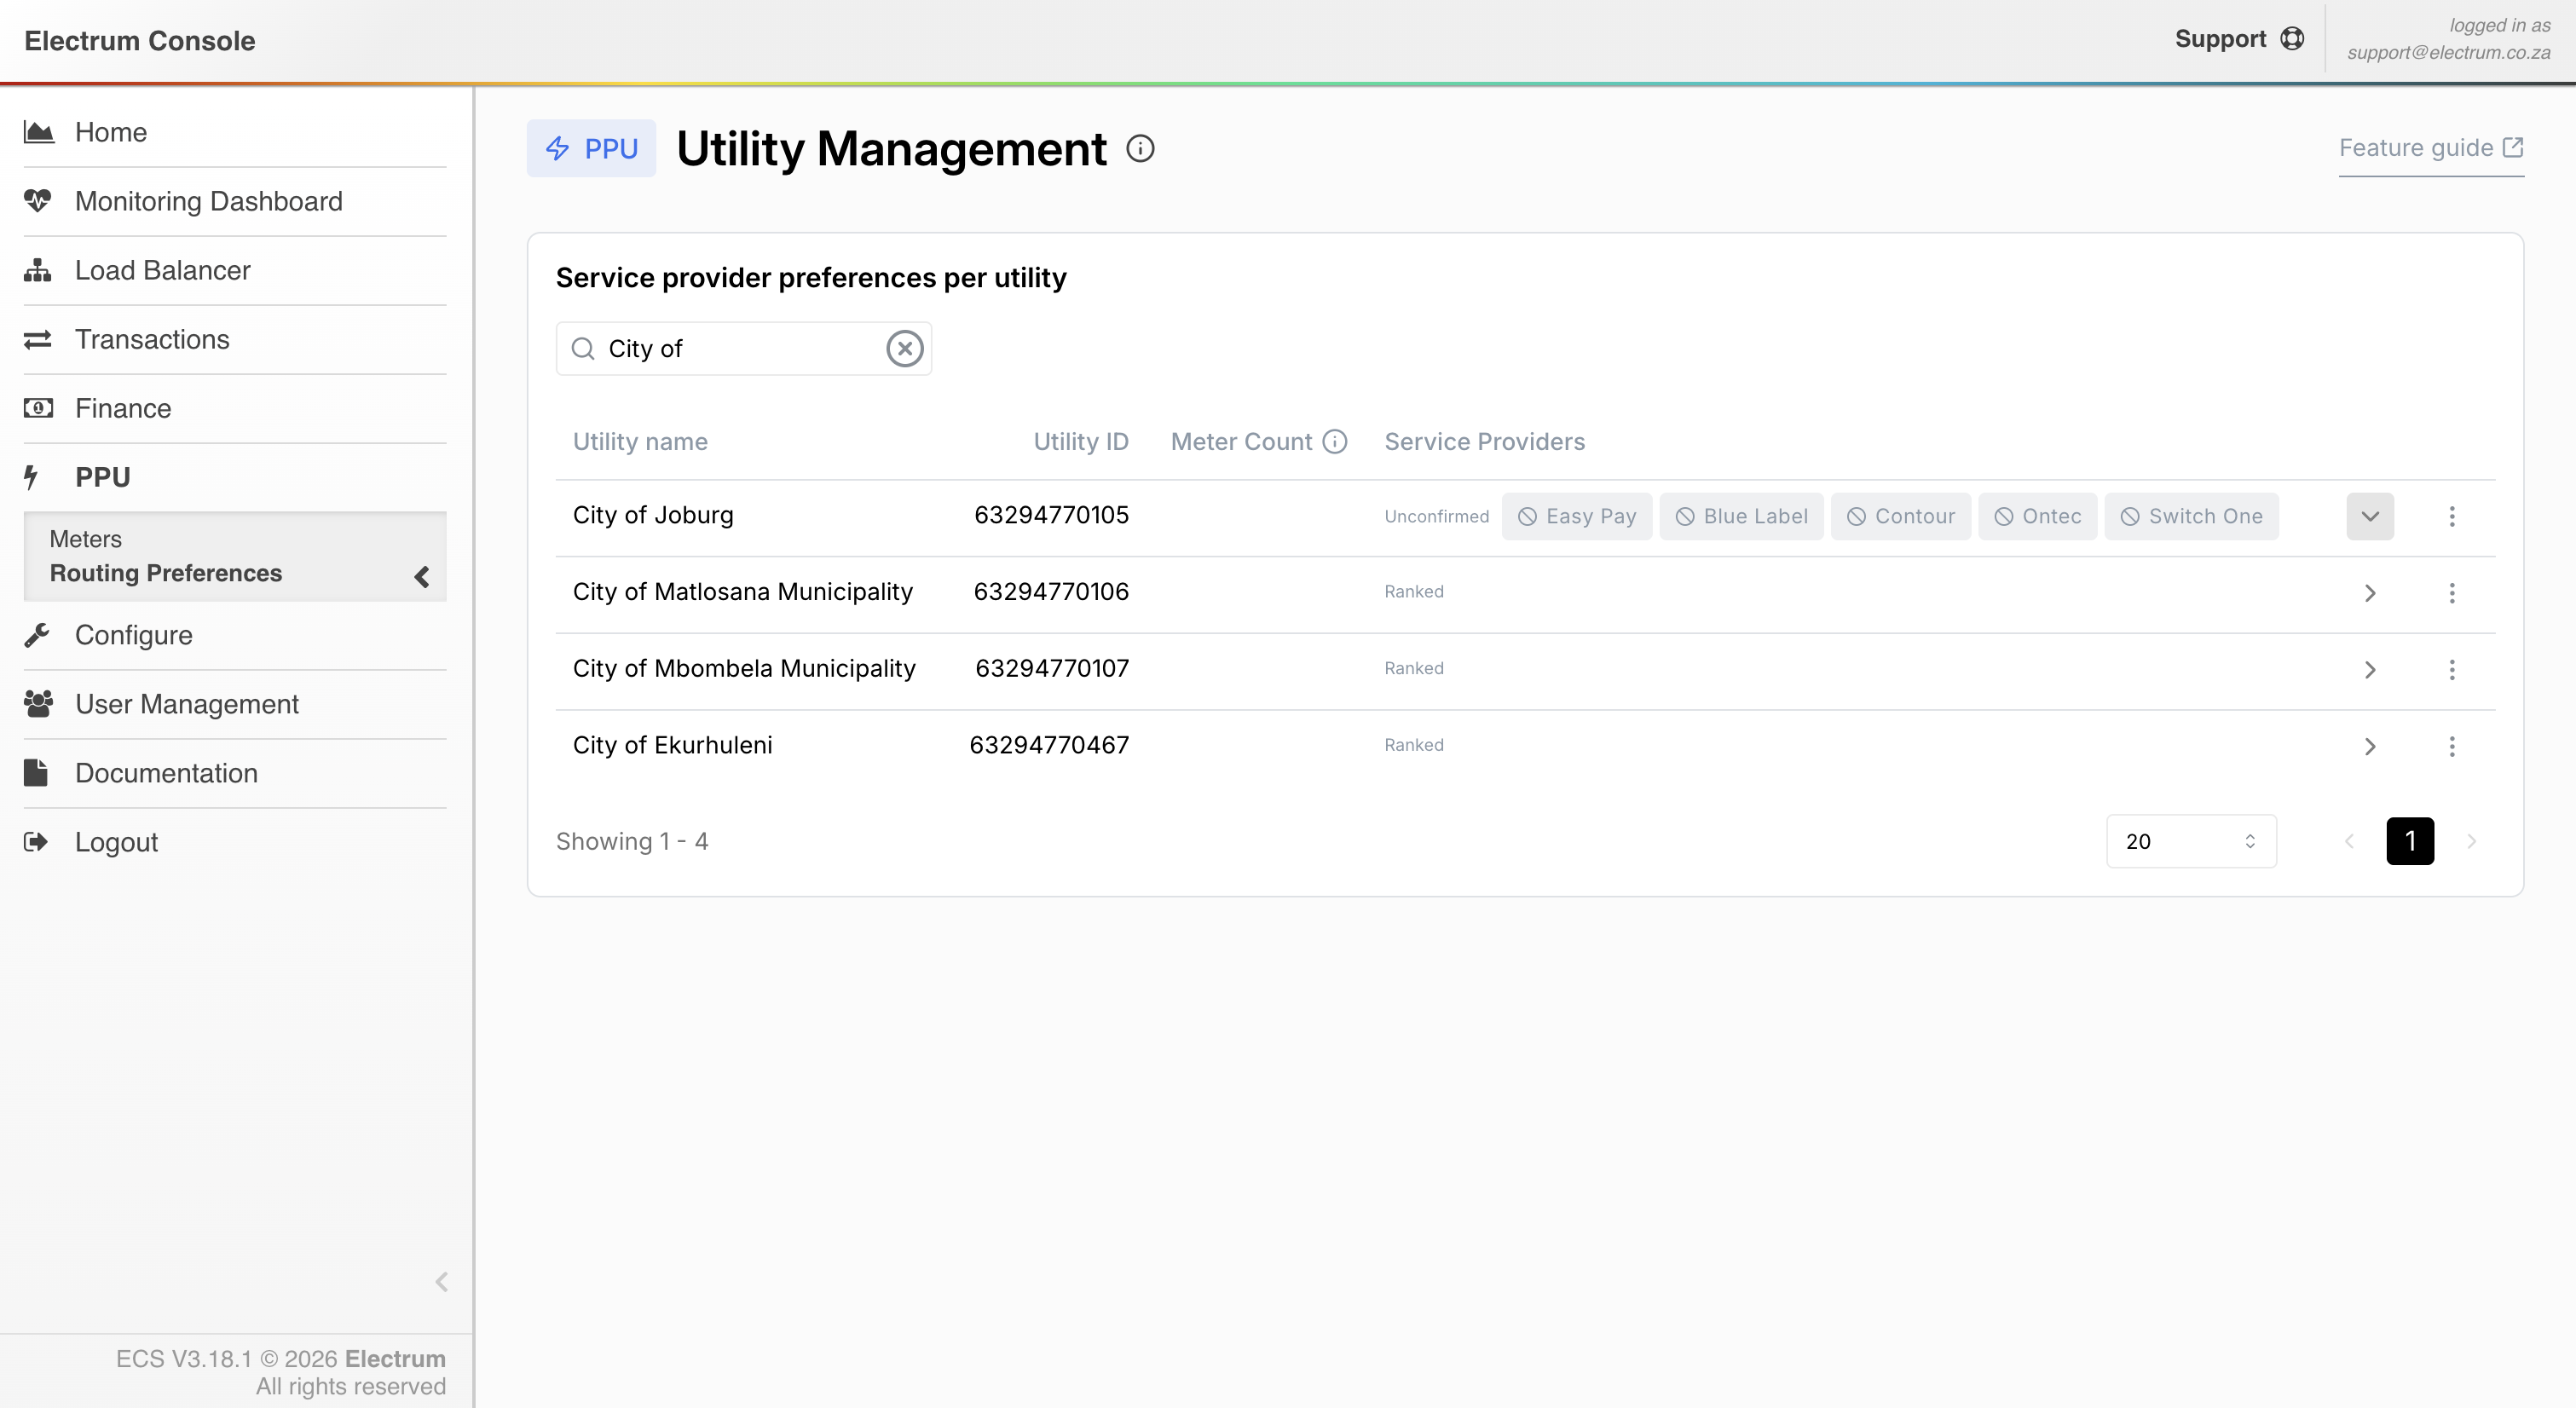Screen dimensions: 2576x1408
Task: Click the page 1 pagination button
Action: tap(2409, 841)
